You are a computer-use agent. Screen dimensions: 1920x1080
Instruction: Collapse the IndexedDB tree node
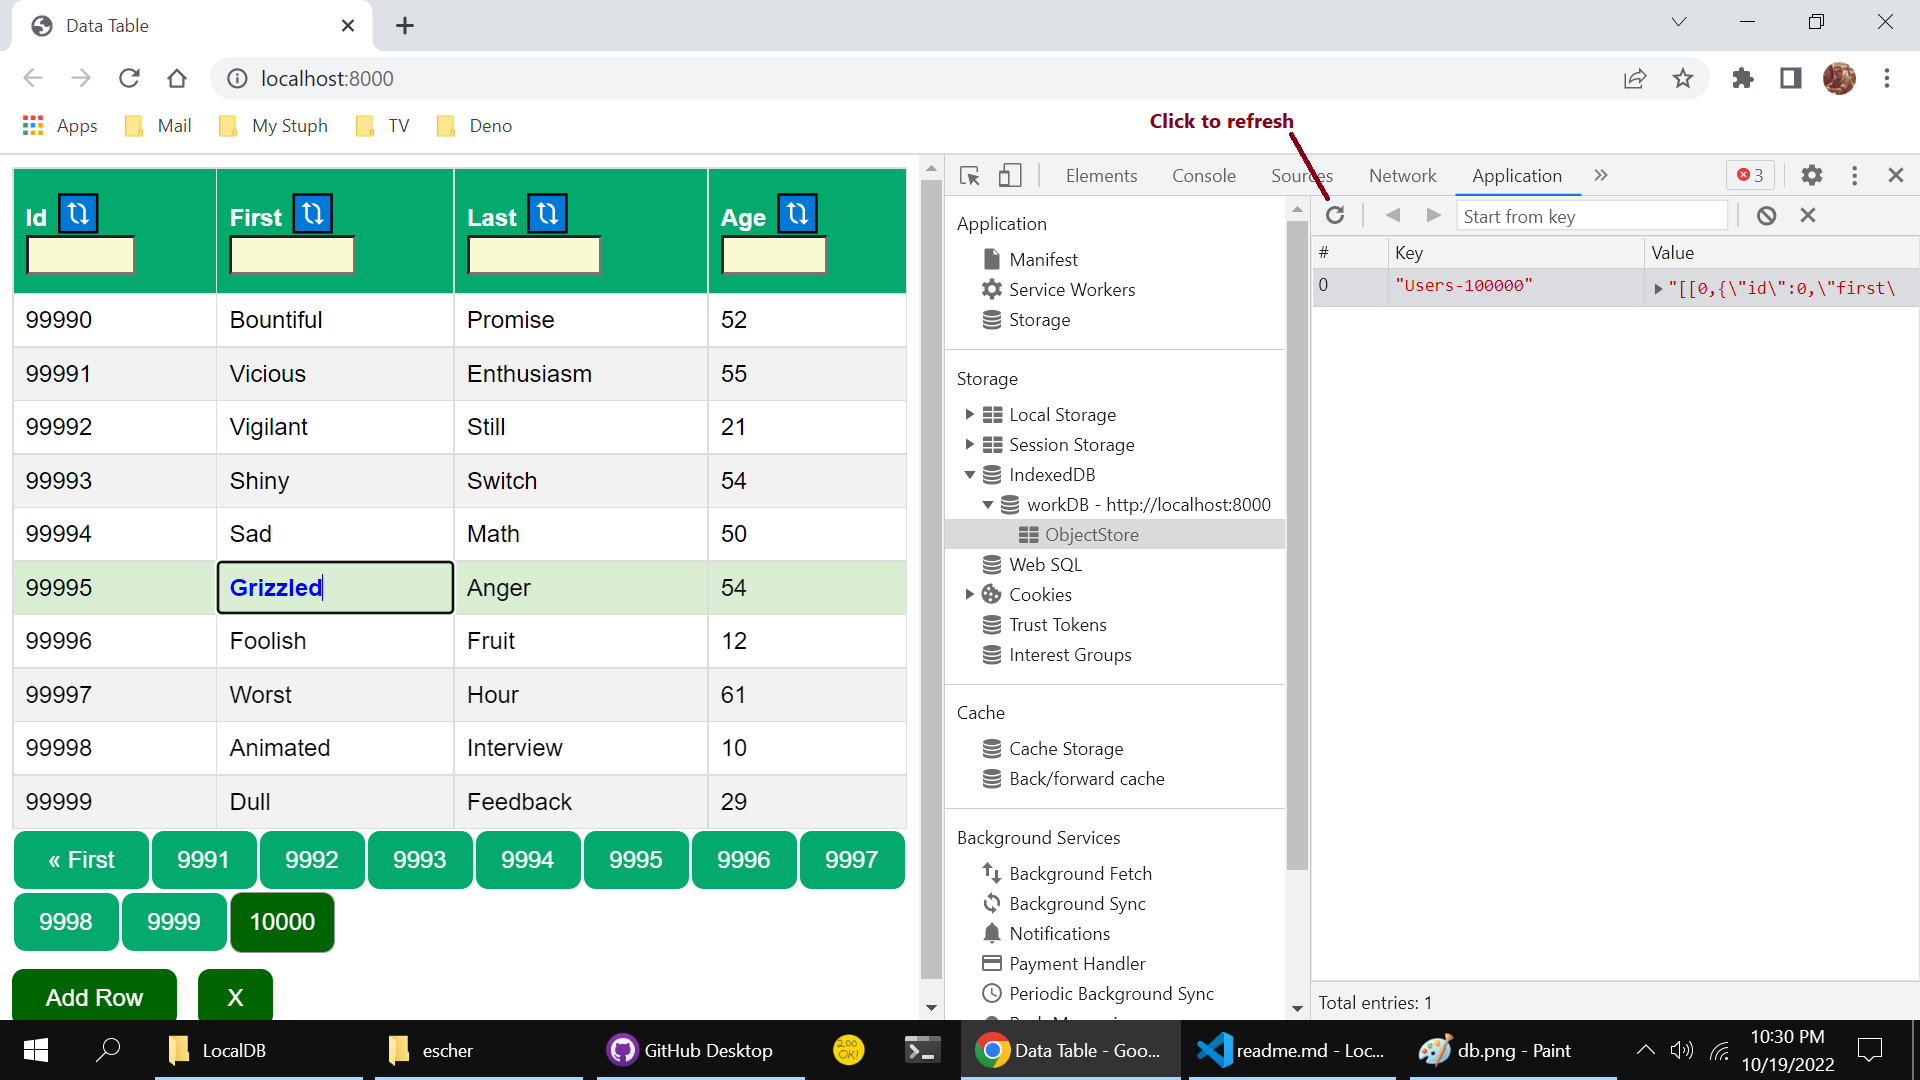point(969,474)
